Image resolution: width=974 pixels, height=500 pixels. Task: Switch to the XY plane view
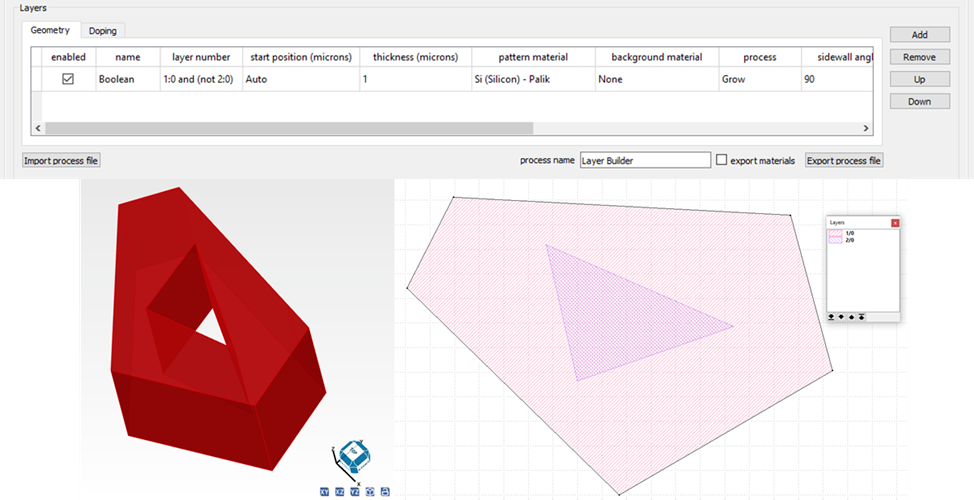(x=324, y=492)
